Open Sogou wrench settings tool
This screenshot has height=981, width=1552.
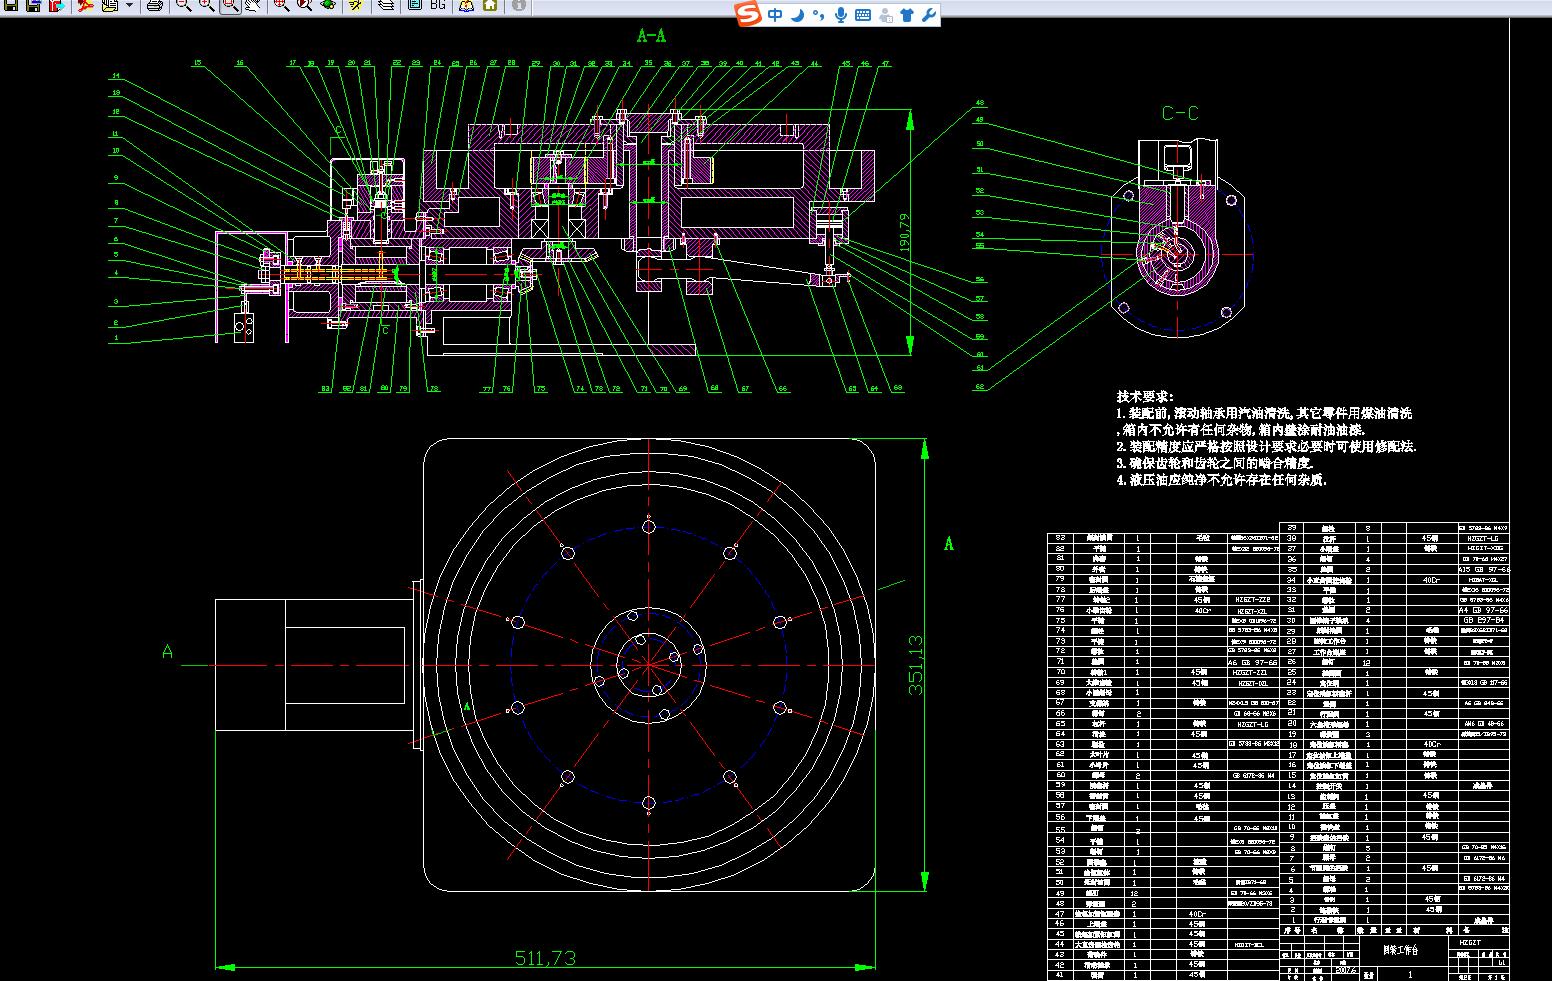(928, 14)
